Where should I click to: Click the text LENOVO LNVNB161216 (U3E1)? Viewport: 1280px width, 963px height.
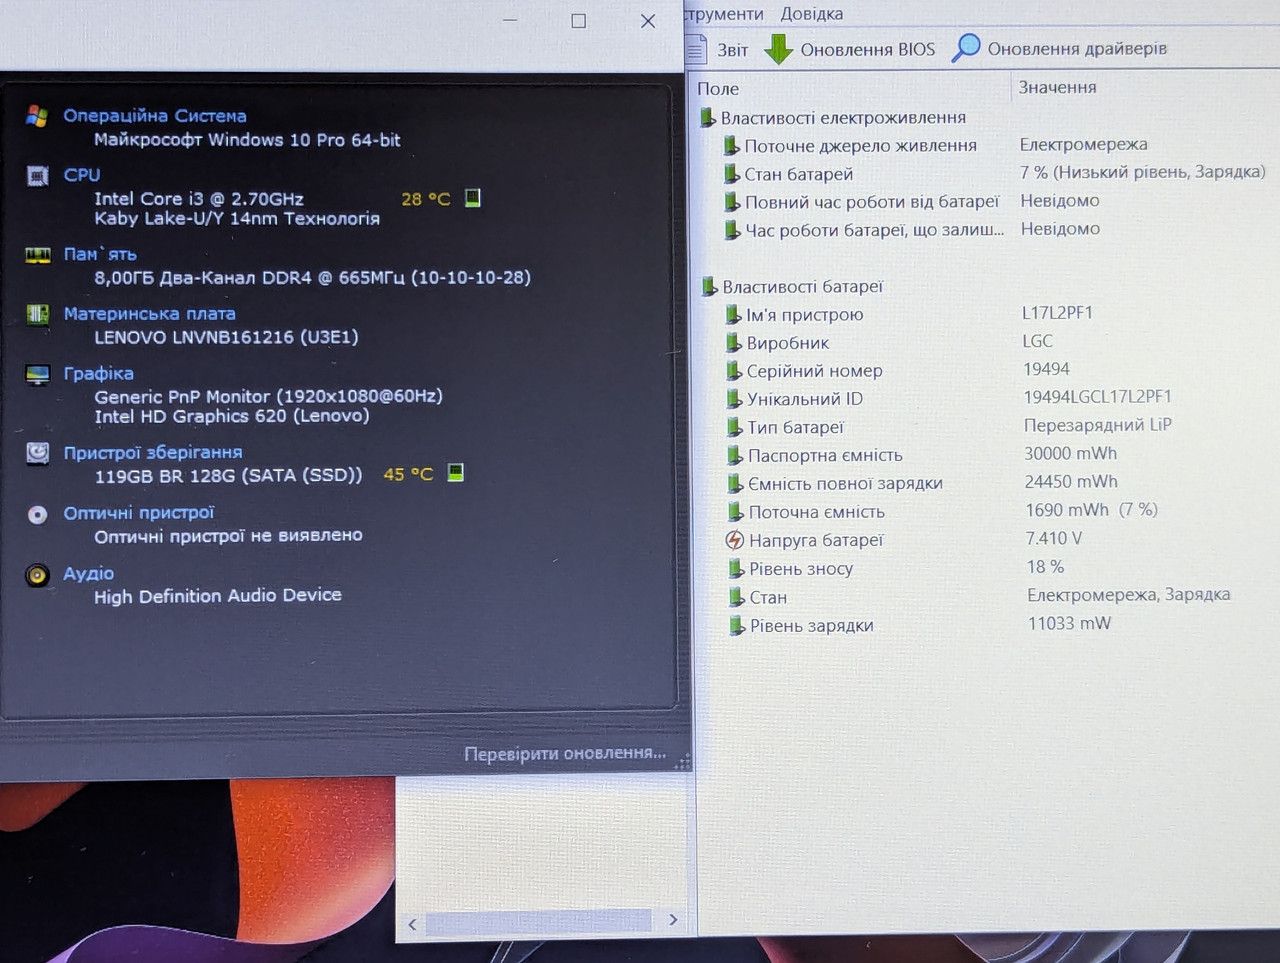click(x=226, y=337)
